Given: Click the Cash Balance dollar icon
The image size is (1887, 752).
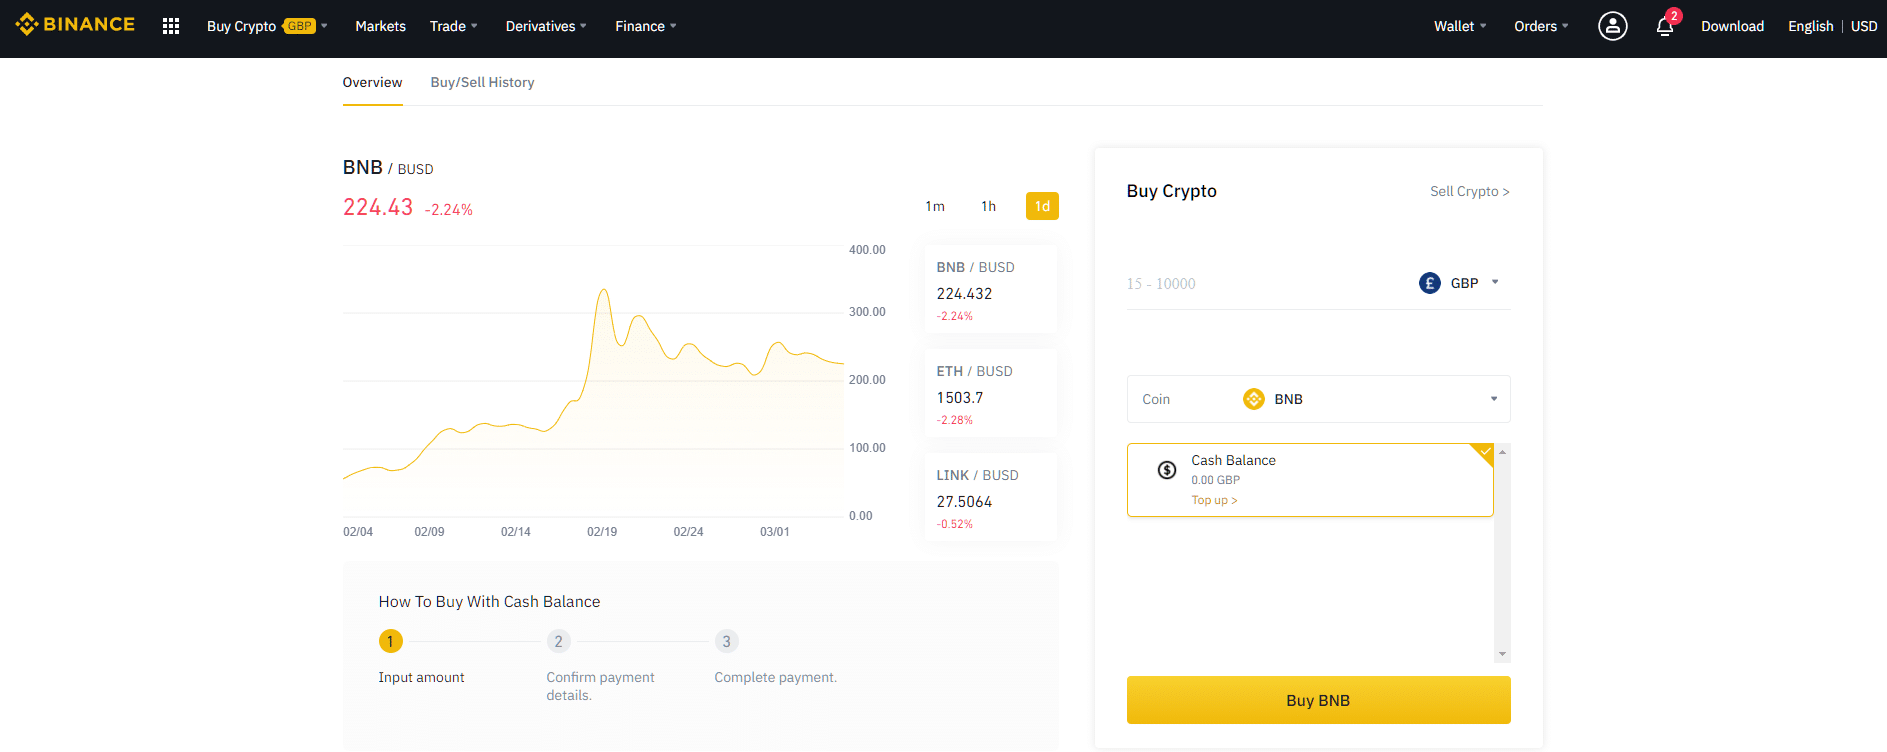Looking at the screenshot, I should (x=1167, y=470).
